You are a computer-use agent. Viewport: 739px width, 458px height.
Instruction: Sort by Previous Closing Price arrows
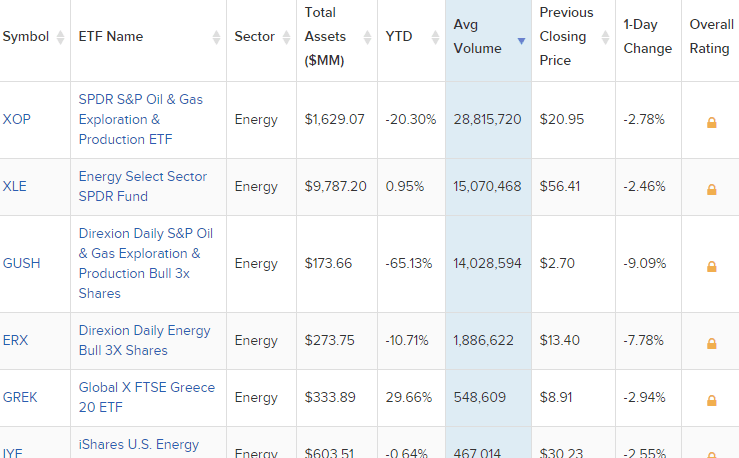(606, 37)
